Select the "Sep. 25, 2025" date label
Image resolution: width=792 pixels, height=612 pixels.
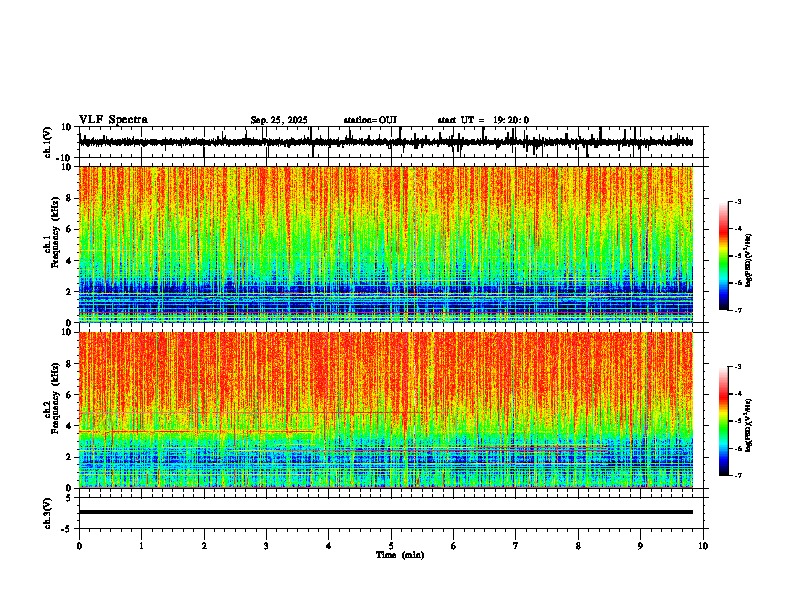(x=279, y=120)
